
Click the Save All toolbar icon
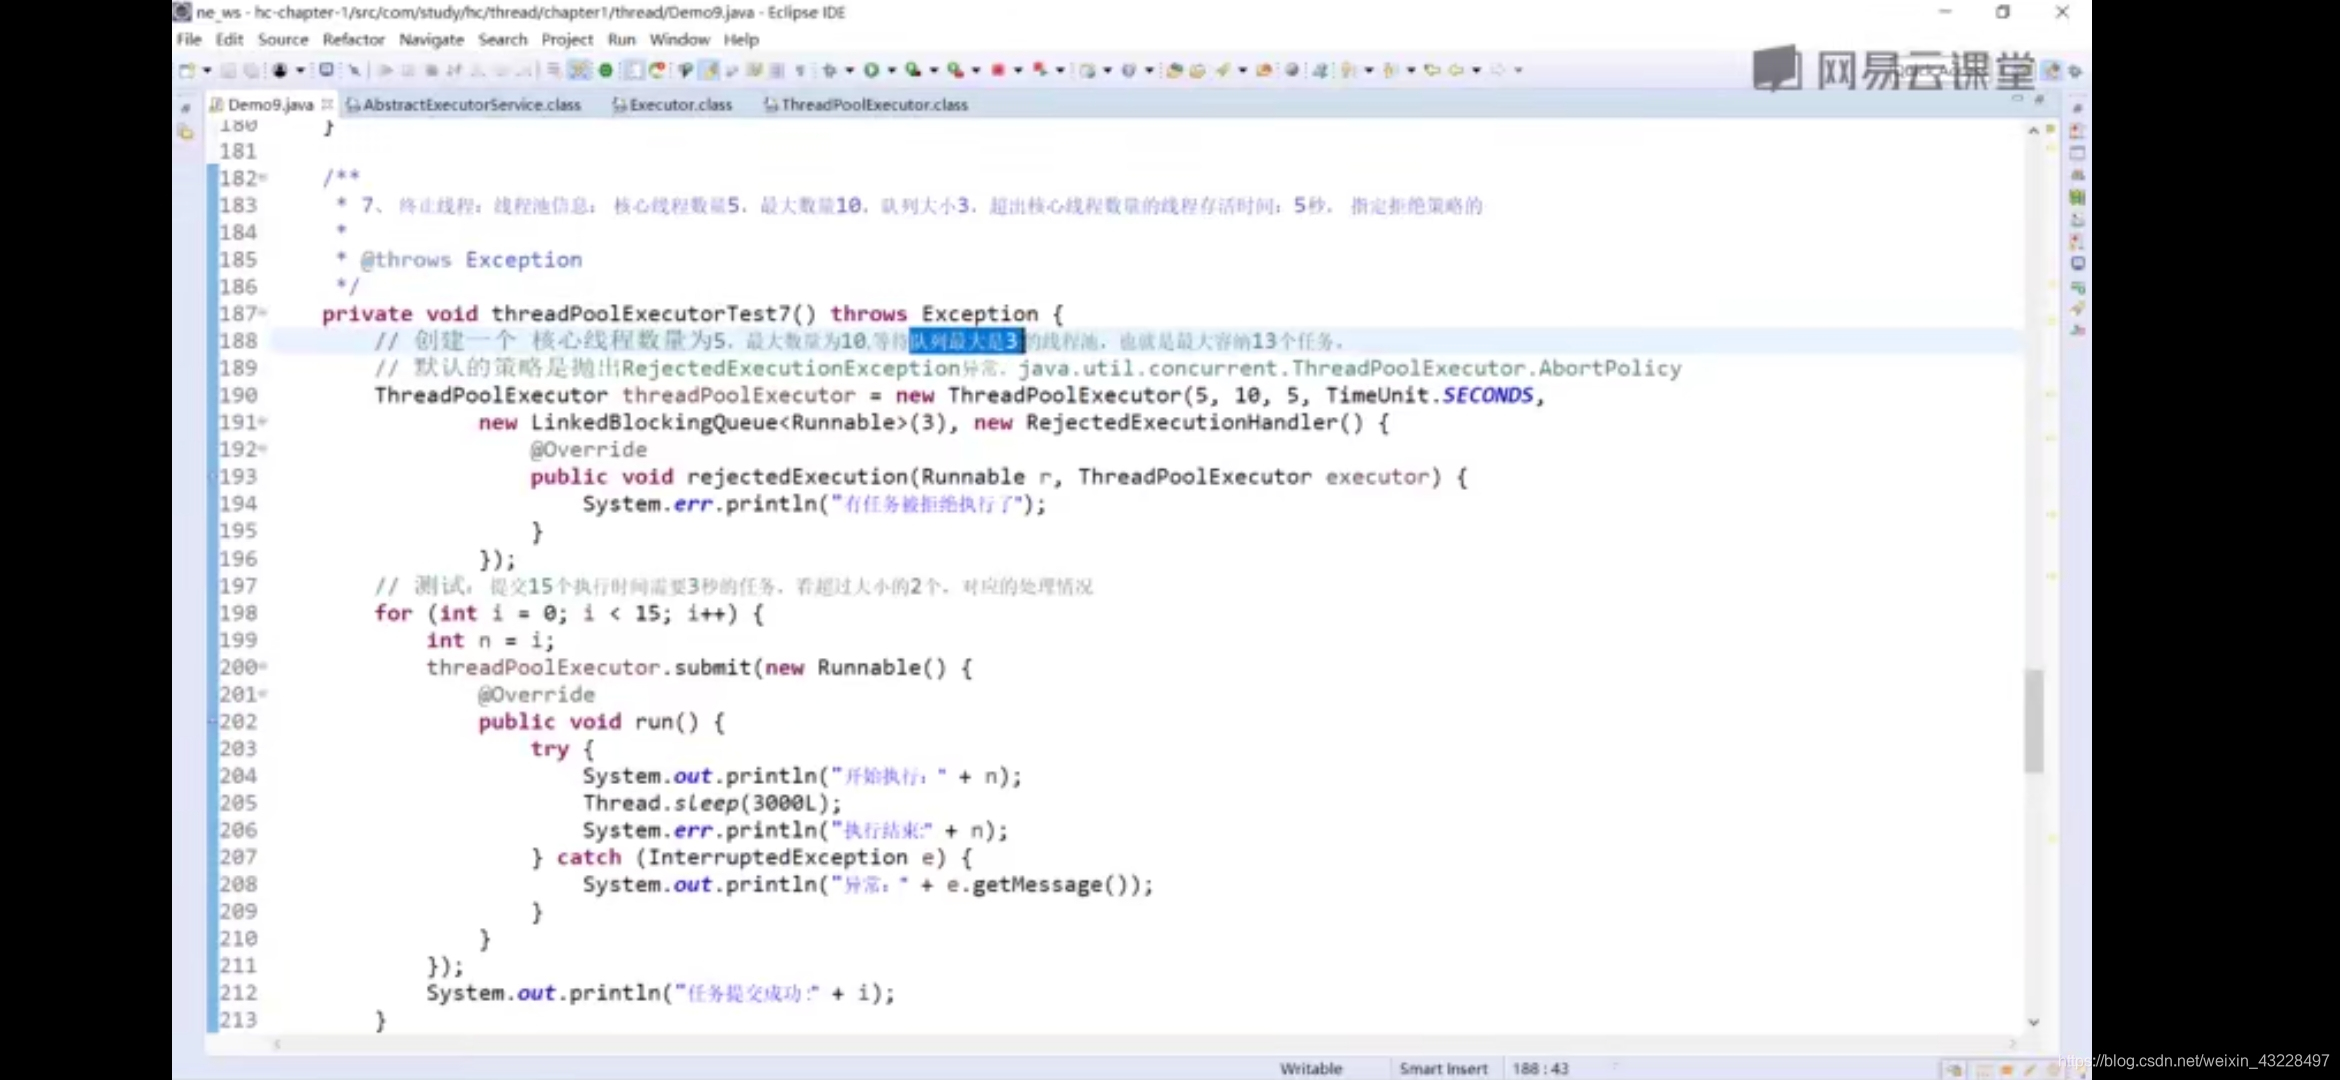click(x=251, y=70)
